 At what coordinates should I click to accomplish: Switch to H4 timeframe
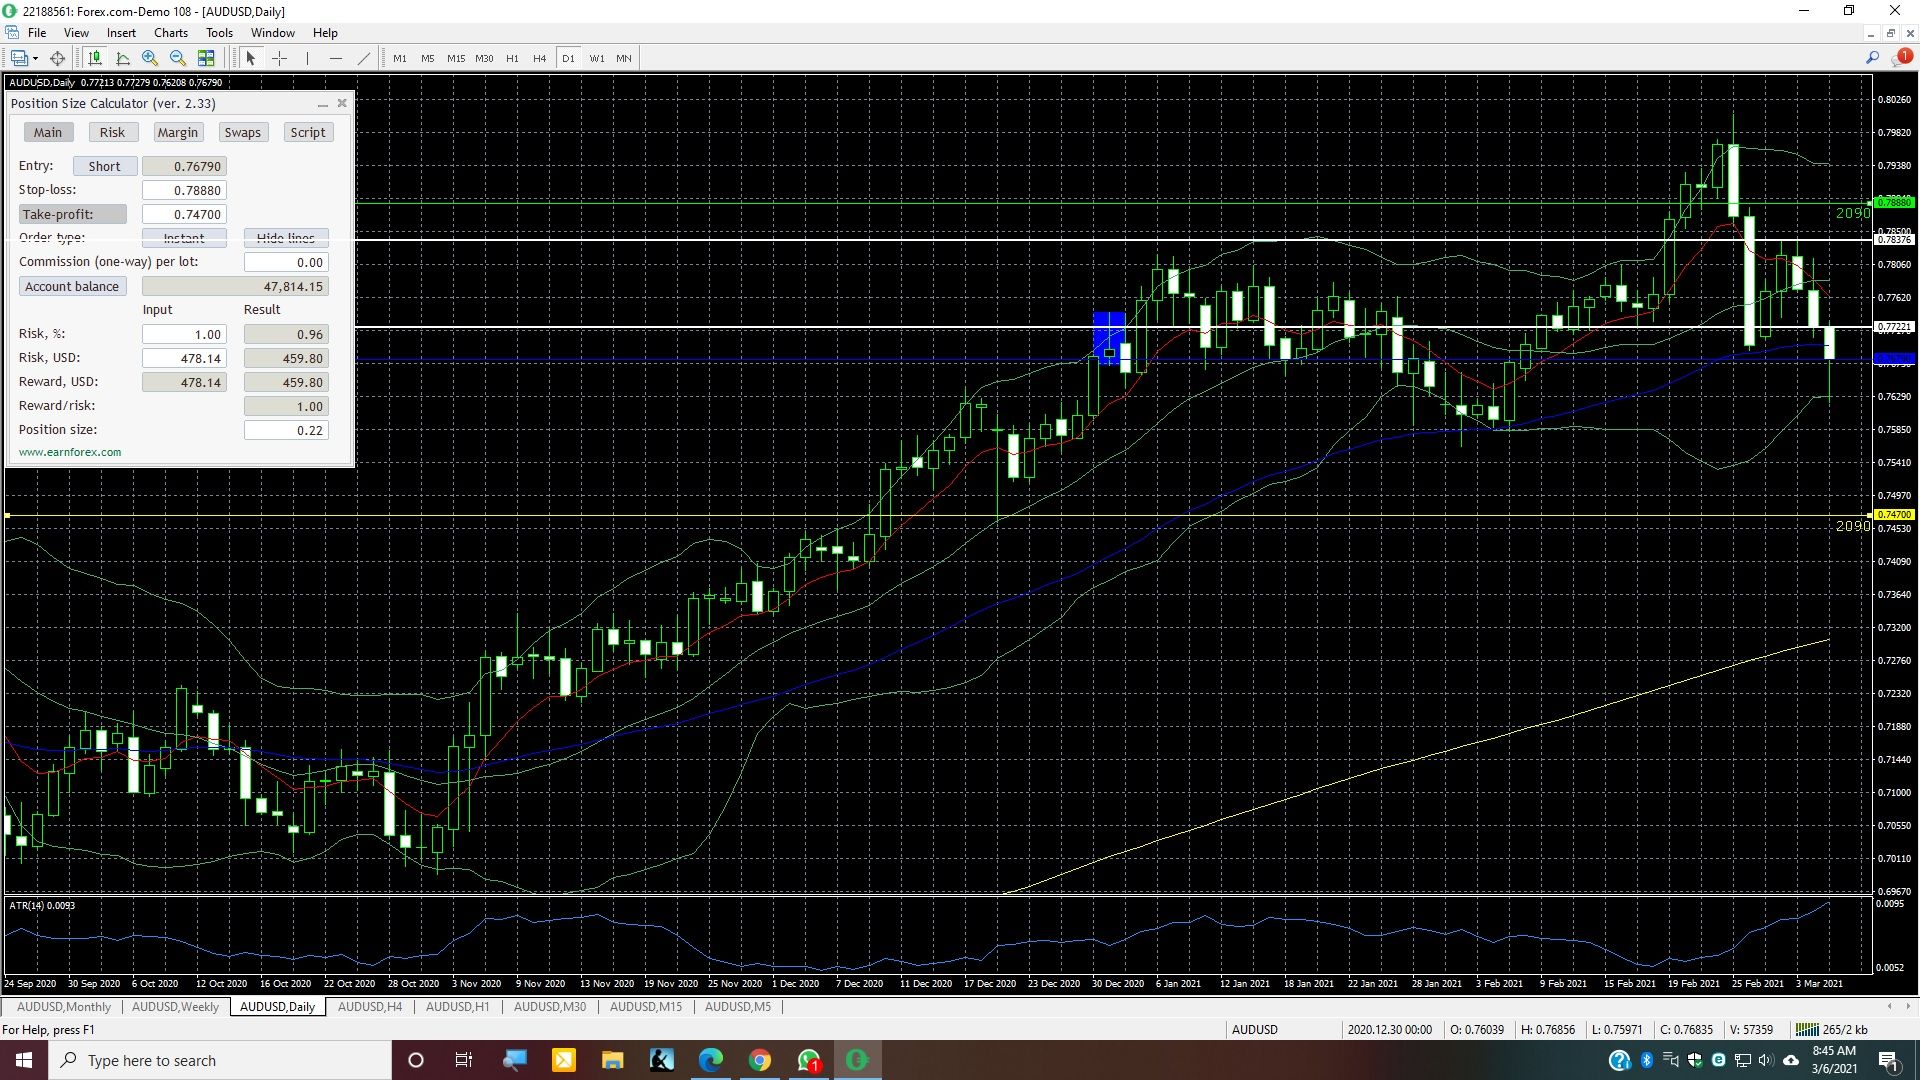pos(540,58)
